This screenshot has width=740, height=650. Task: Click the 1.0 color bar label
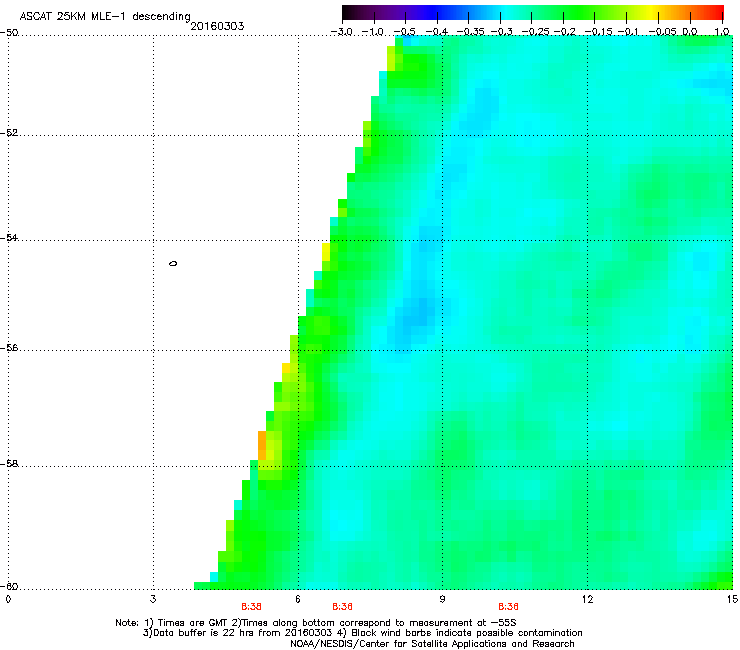click(722, 32)
